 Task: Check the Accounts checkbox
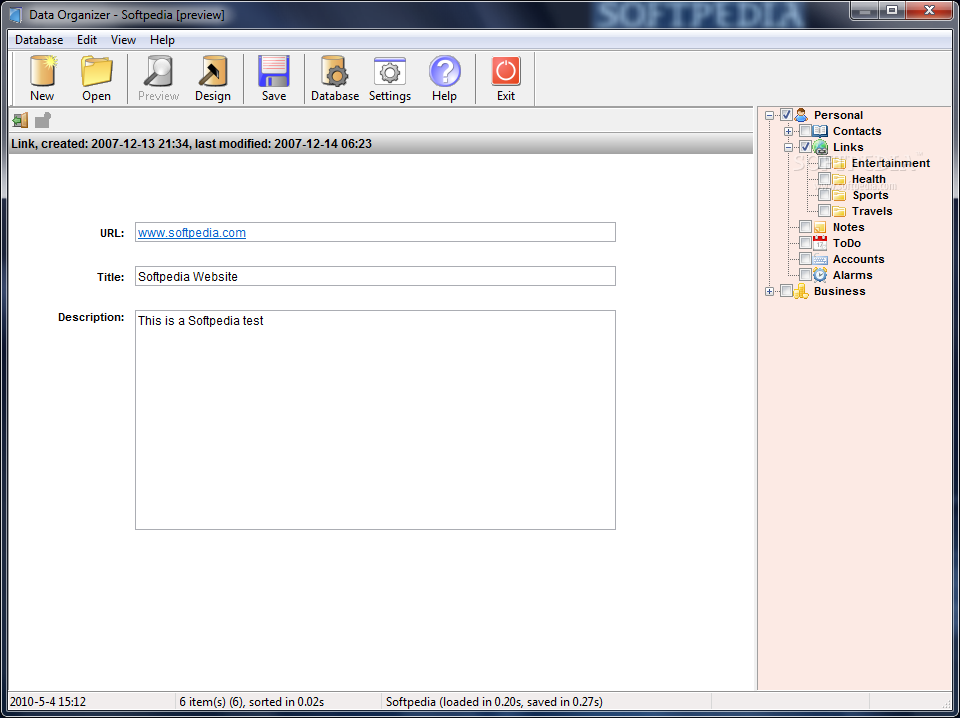(806, 259)
